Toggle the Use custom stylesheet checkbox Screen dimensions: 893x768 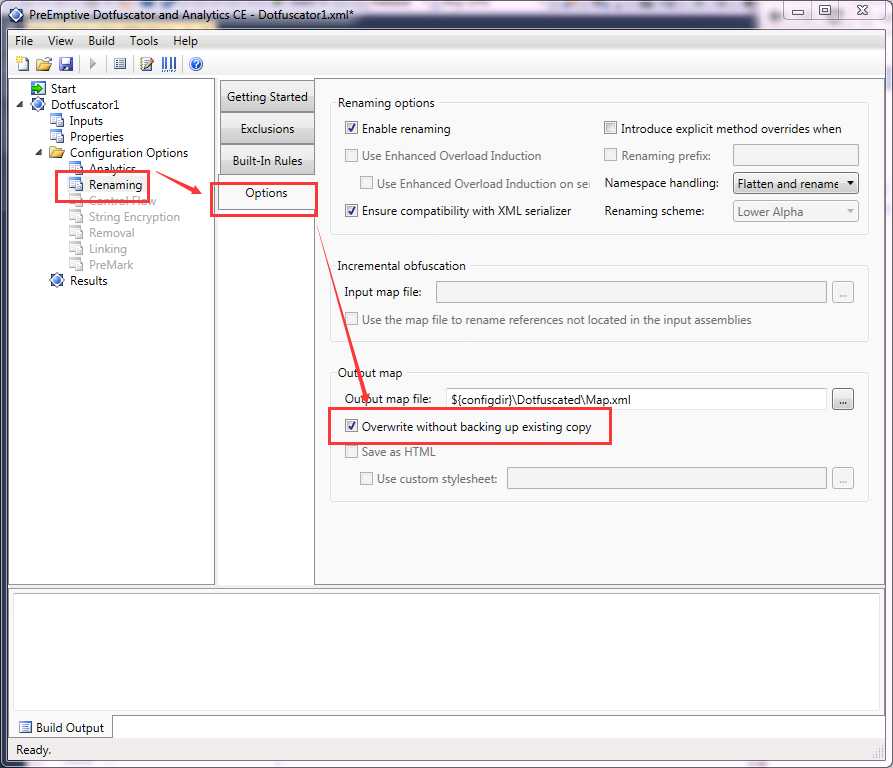tap(367, 478)
